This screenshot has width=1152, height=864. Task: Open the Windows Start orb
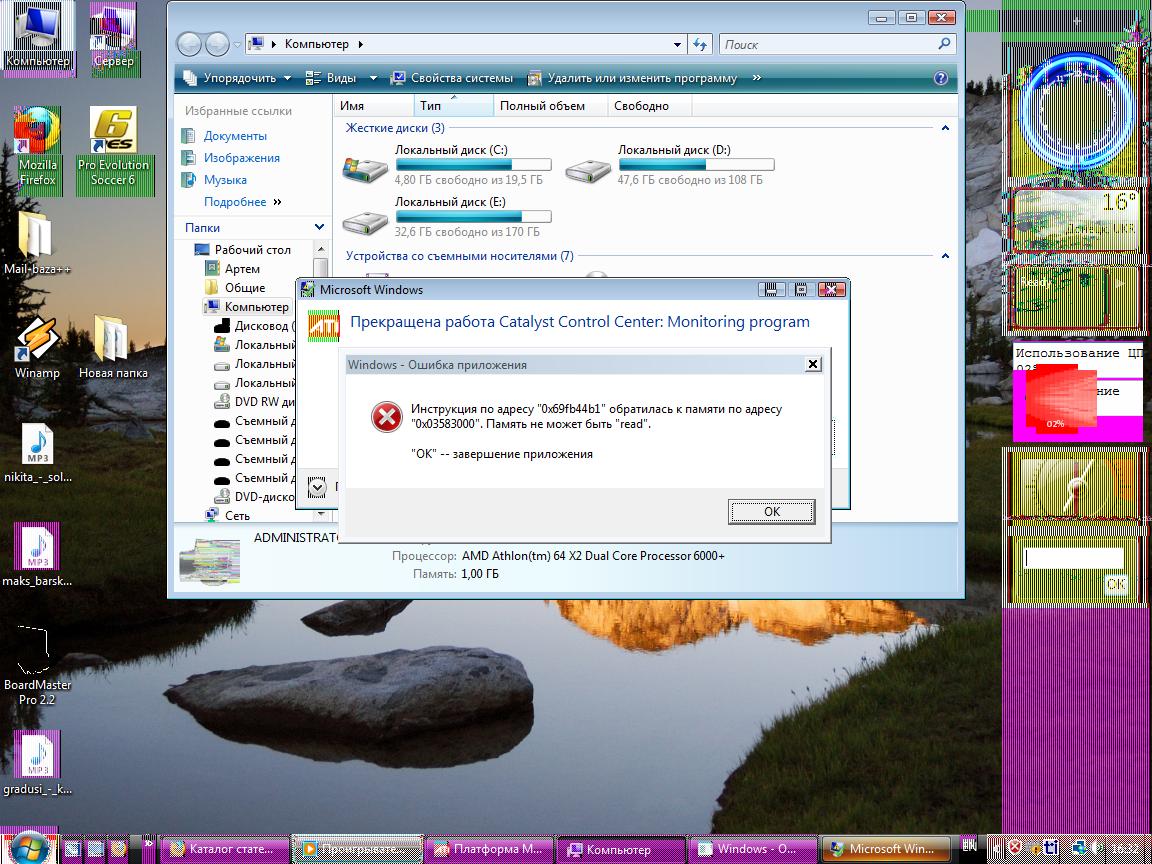[x=29, y=849]
